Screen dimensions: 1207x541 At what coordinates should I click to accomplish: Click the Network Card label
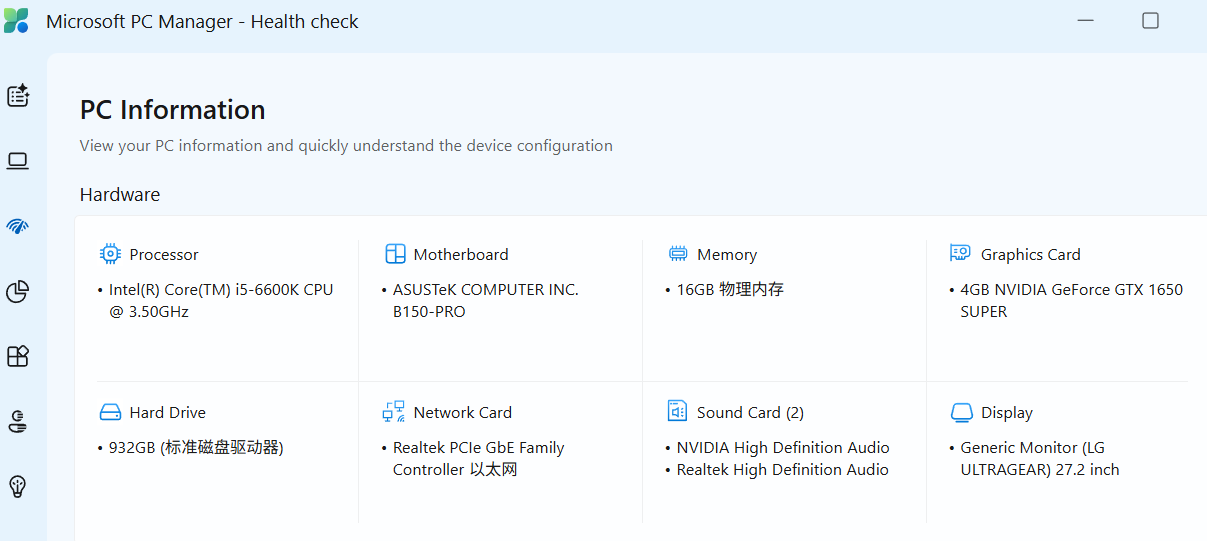click(462, 413)
